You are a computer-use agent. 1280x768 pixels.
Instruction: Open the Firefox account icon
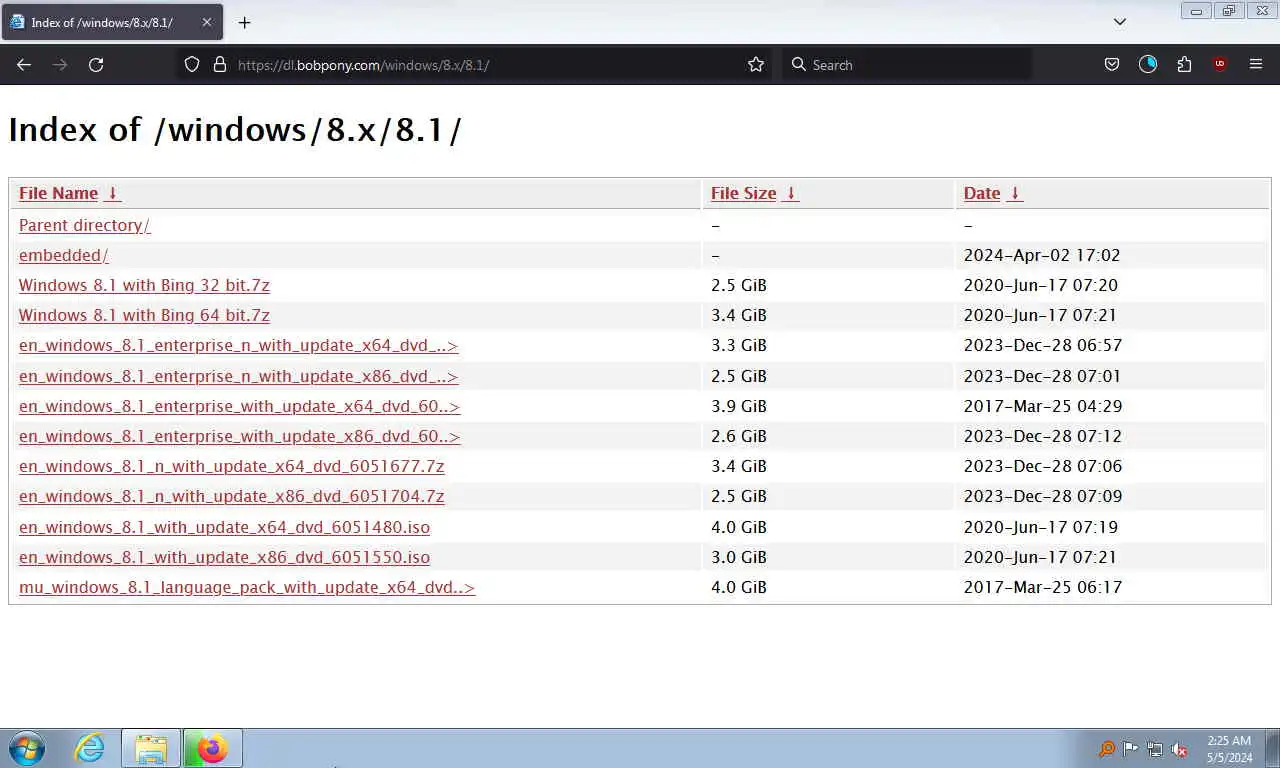click(1148, 64)
